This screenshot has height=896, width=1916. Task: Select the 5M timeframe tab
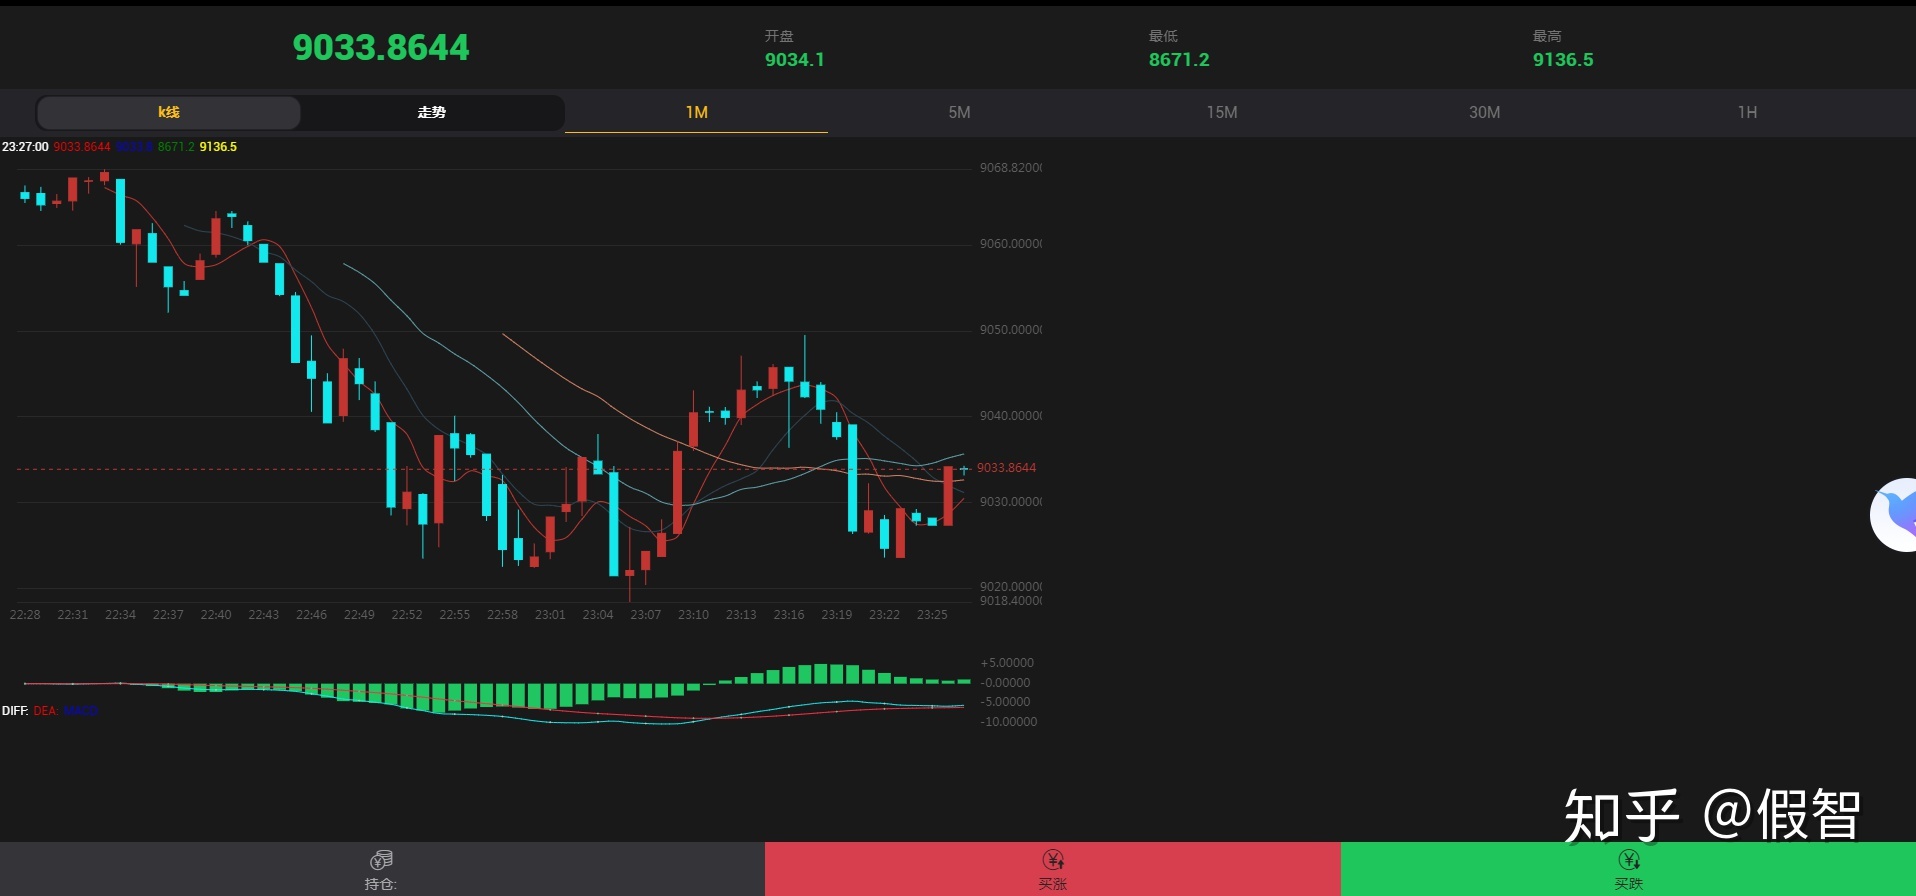(959, 113)
